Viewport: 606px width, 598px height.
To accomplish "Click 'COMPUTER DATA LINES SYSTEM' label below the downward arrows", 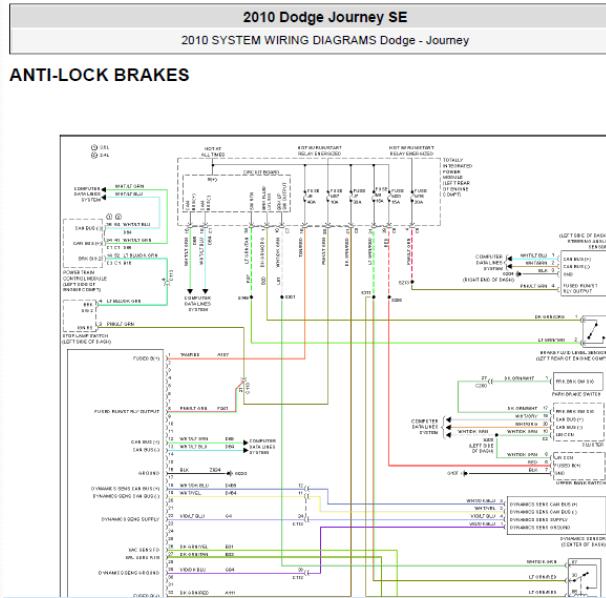I will point(197,304).
